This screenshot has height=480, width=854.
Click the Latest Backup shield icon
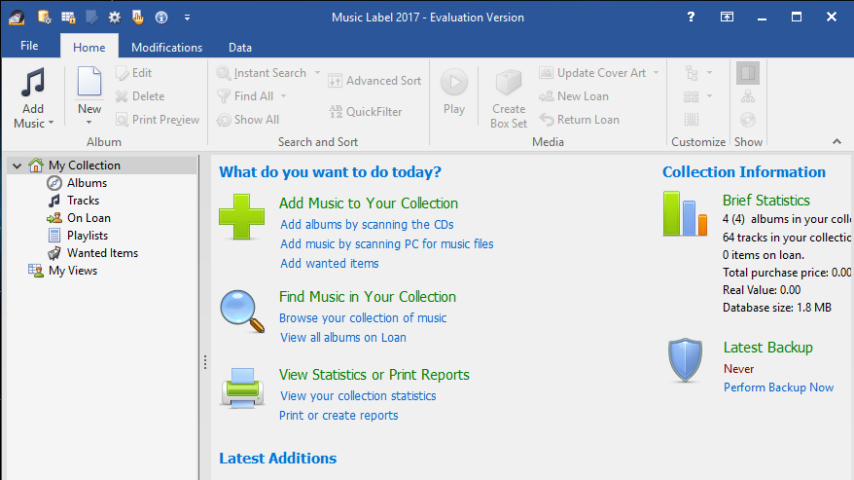tap(685, 360)
